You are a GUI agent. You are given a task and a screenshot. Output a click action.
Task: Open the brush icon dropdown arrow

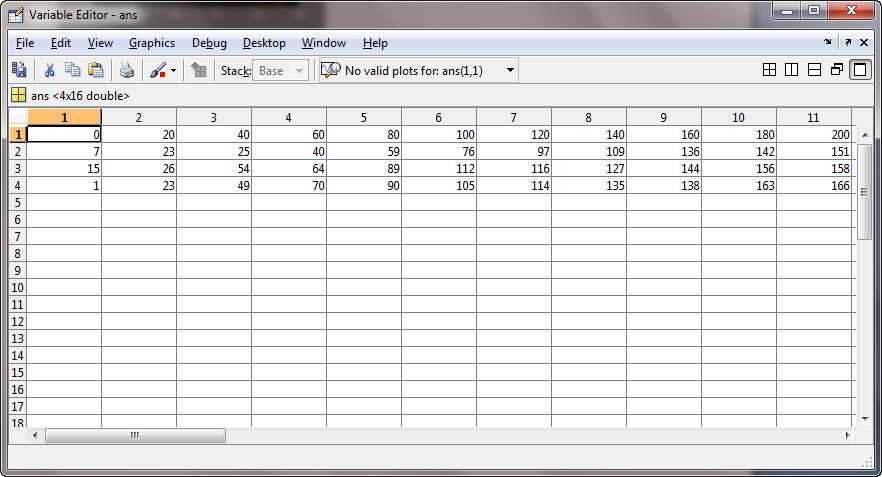click(x=173, y=71)
